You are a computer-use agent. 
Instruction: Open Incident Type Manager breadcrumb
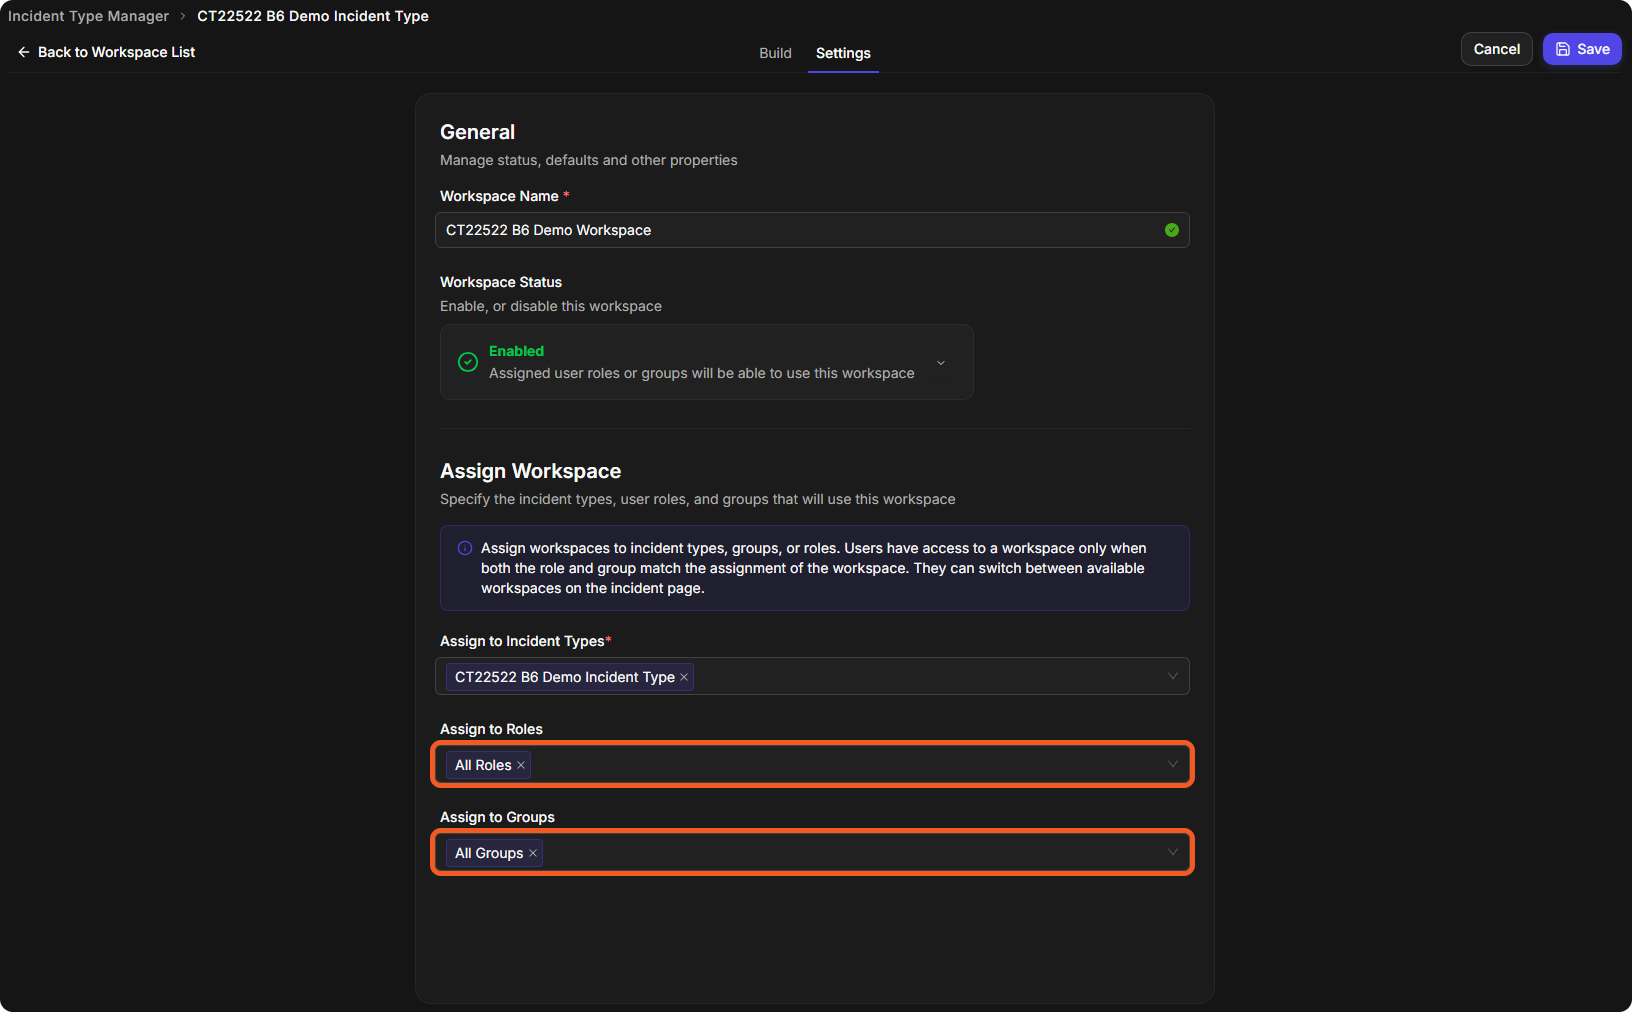(88, 16)
